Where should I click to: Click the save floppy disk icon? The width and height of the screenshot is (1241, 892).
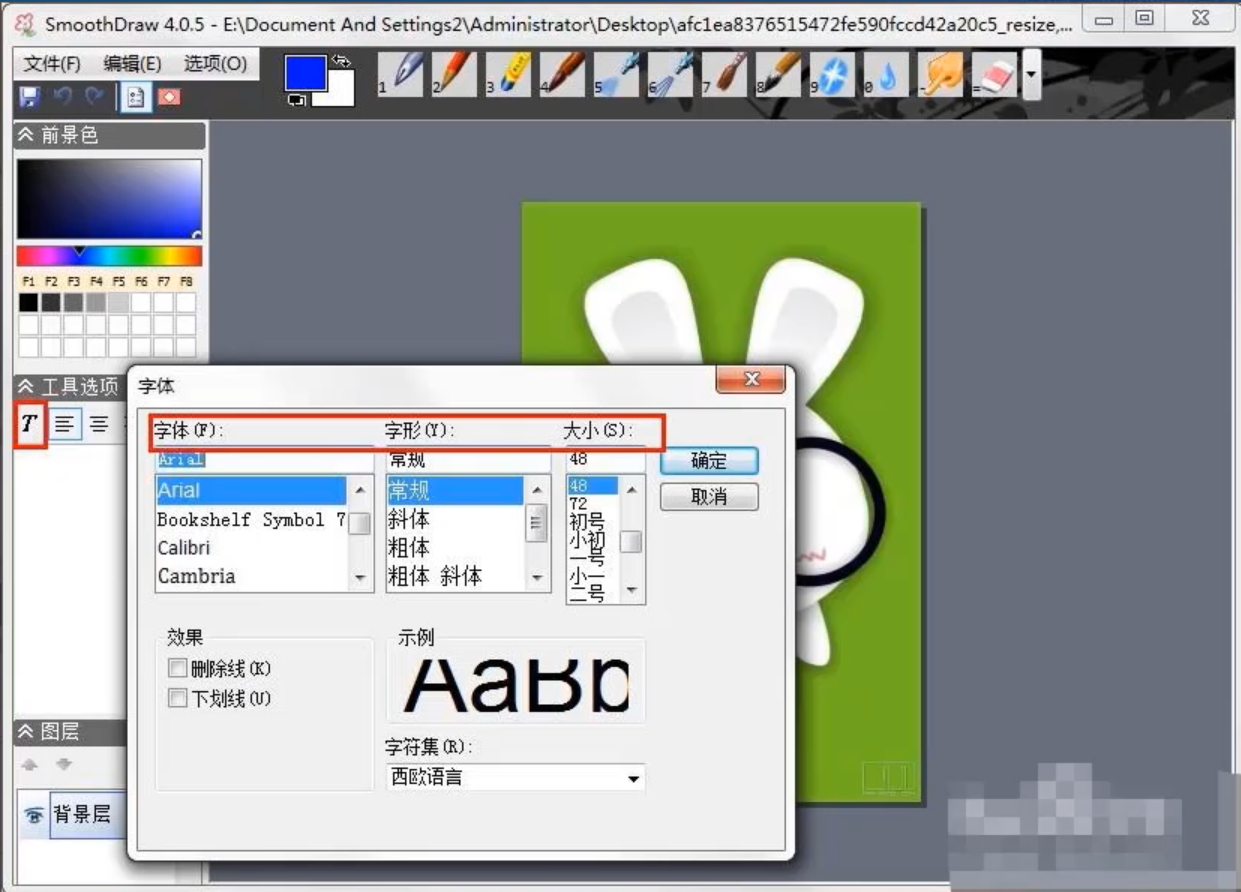point(30,97)
